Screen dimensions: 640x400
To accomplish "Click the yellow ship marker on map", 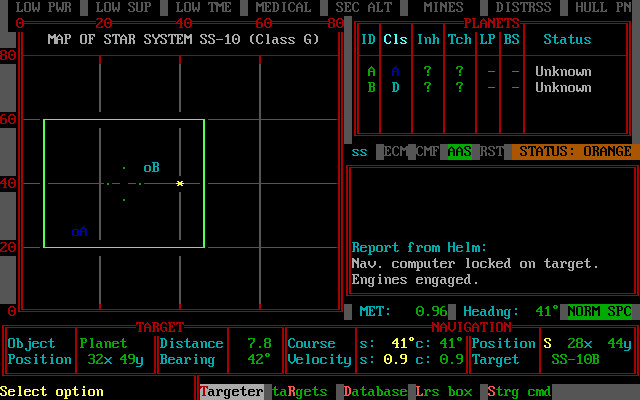I will click(x=180, y=183).
